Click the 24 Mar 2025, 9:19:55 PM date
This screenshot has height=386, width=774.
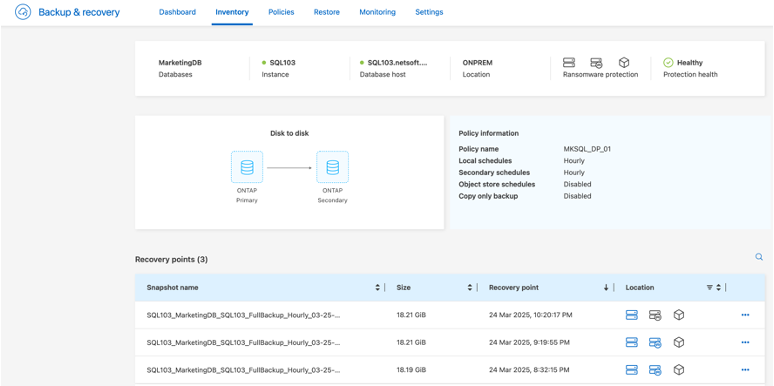[x=529, y=342]
